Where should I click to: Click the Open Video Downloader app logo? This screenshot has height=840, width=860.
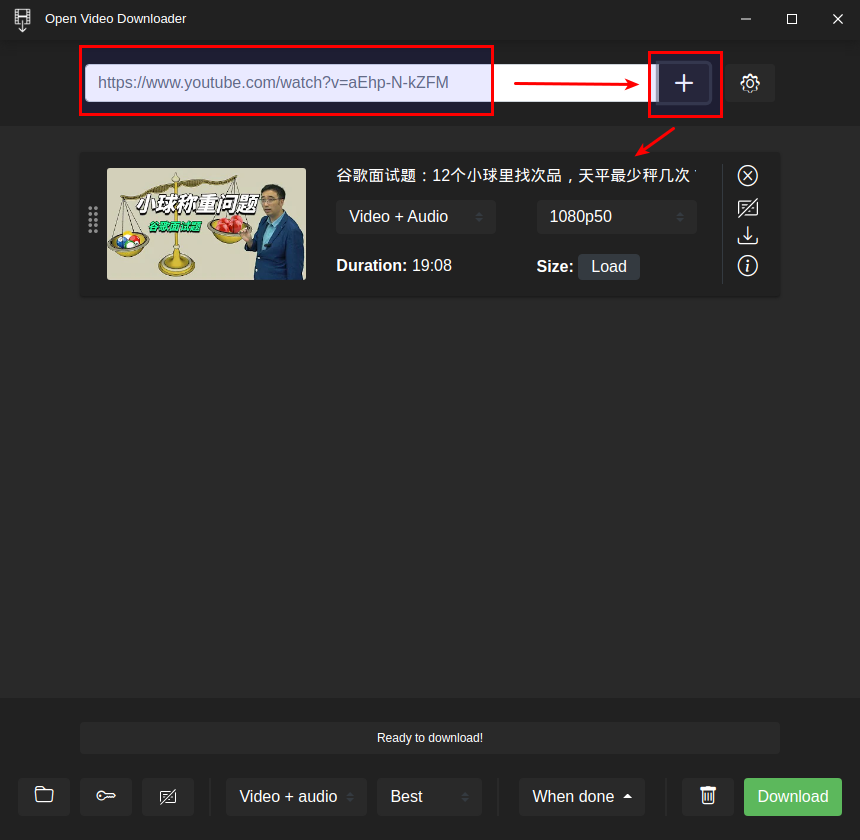point(22,20)
